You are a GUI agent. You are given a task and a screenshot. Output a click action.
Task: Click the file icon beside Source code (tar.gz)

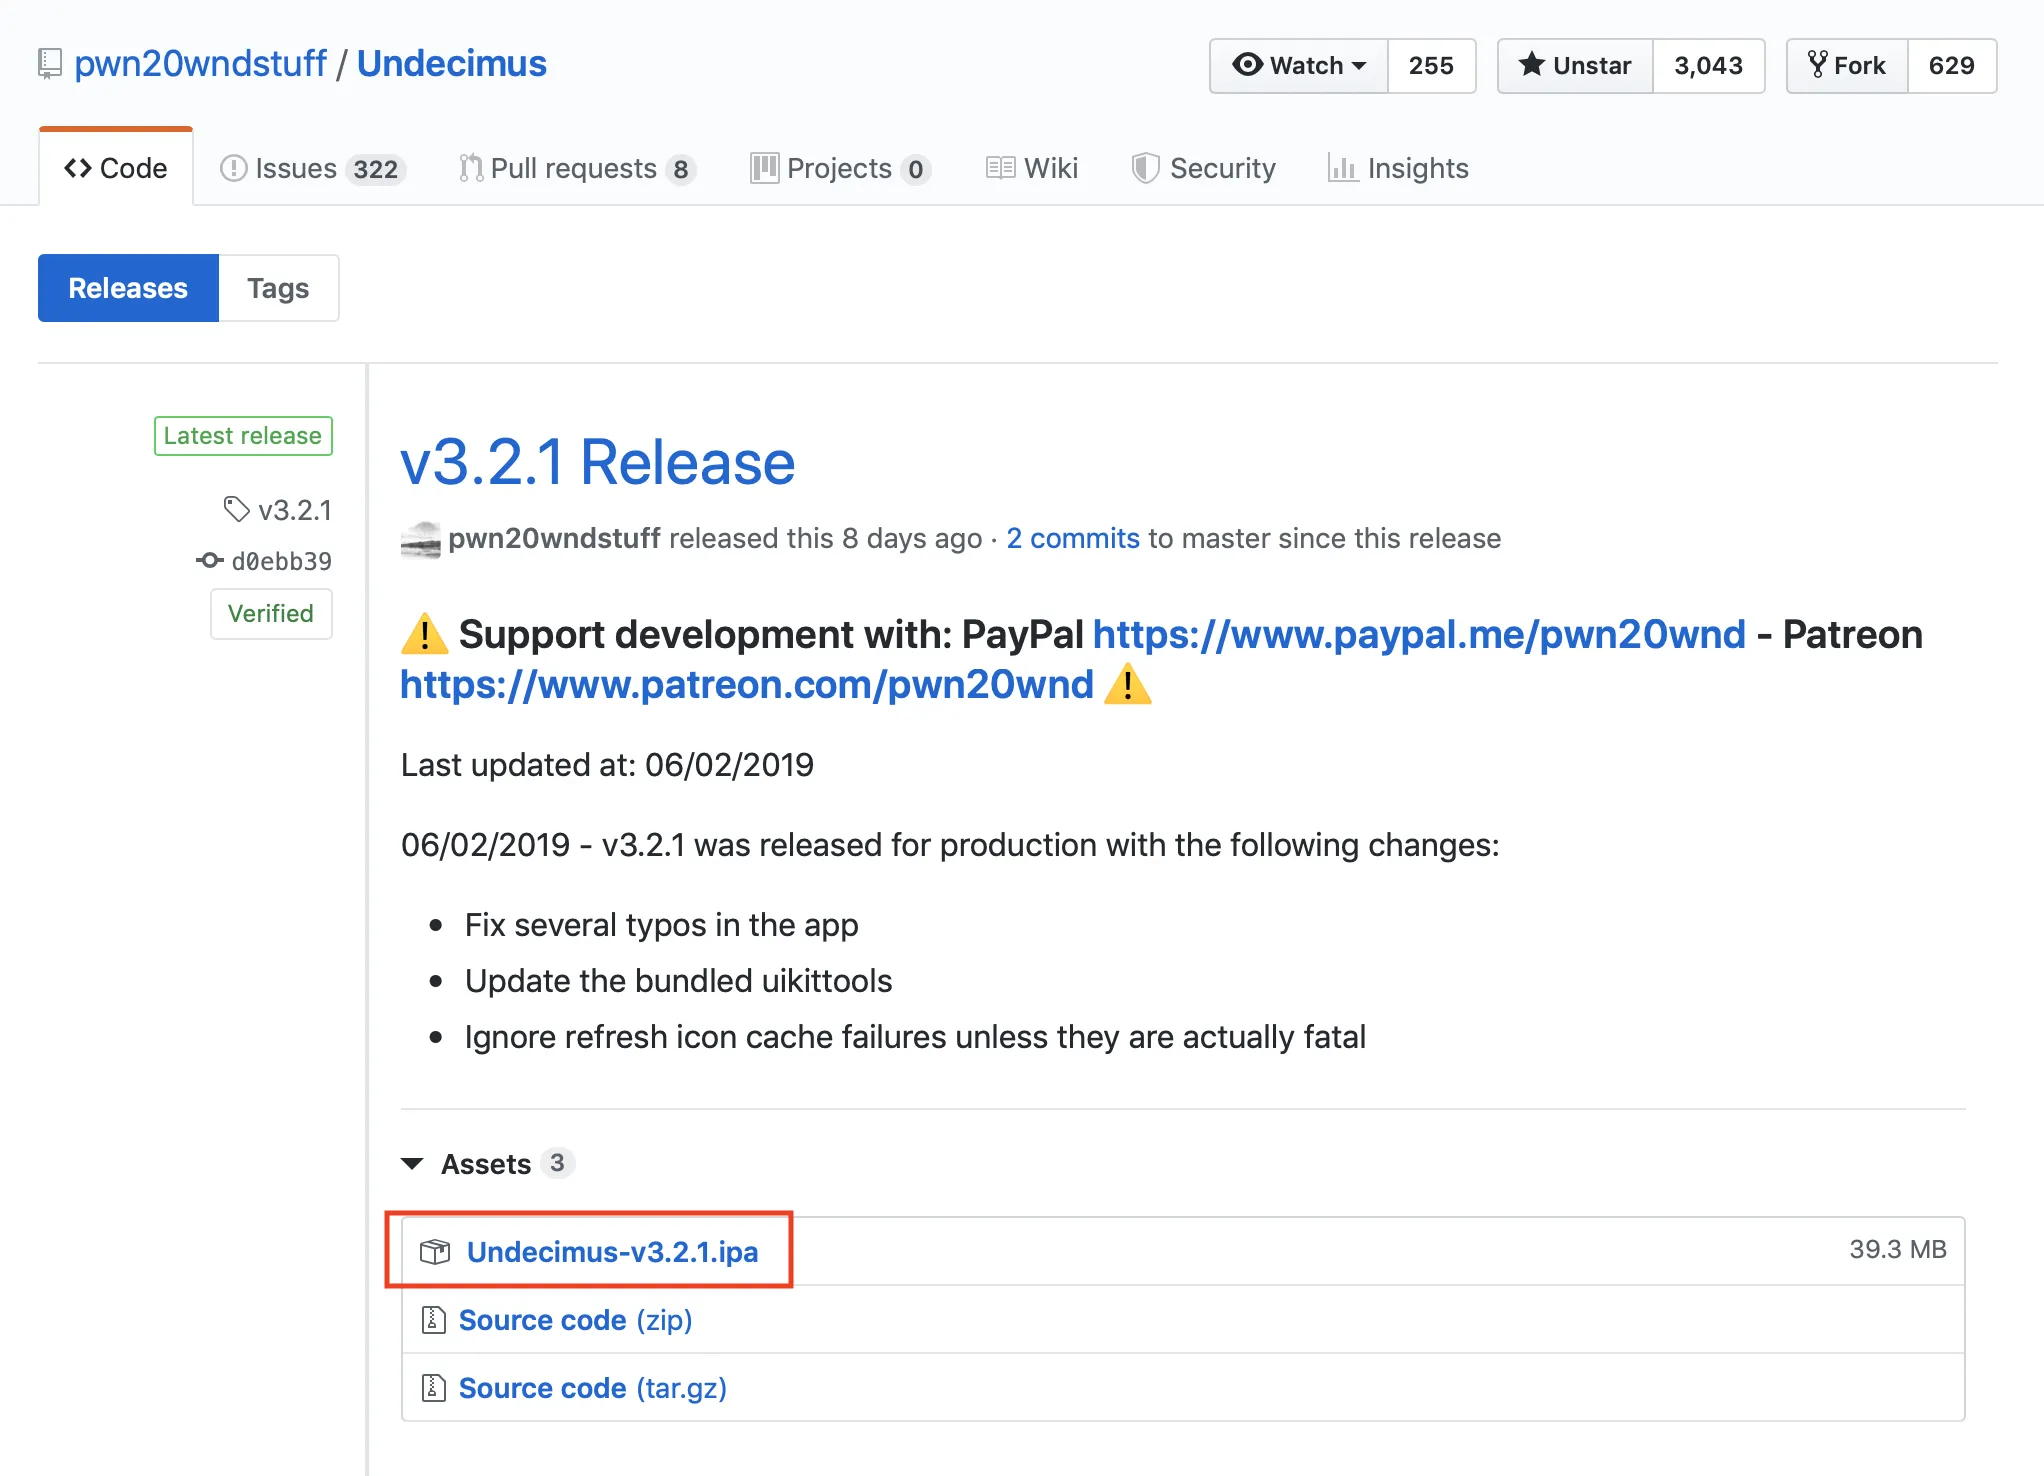433,1388
